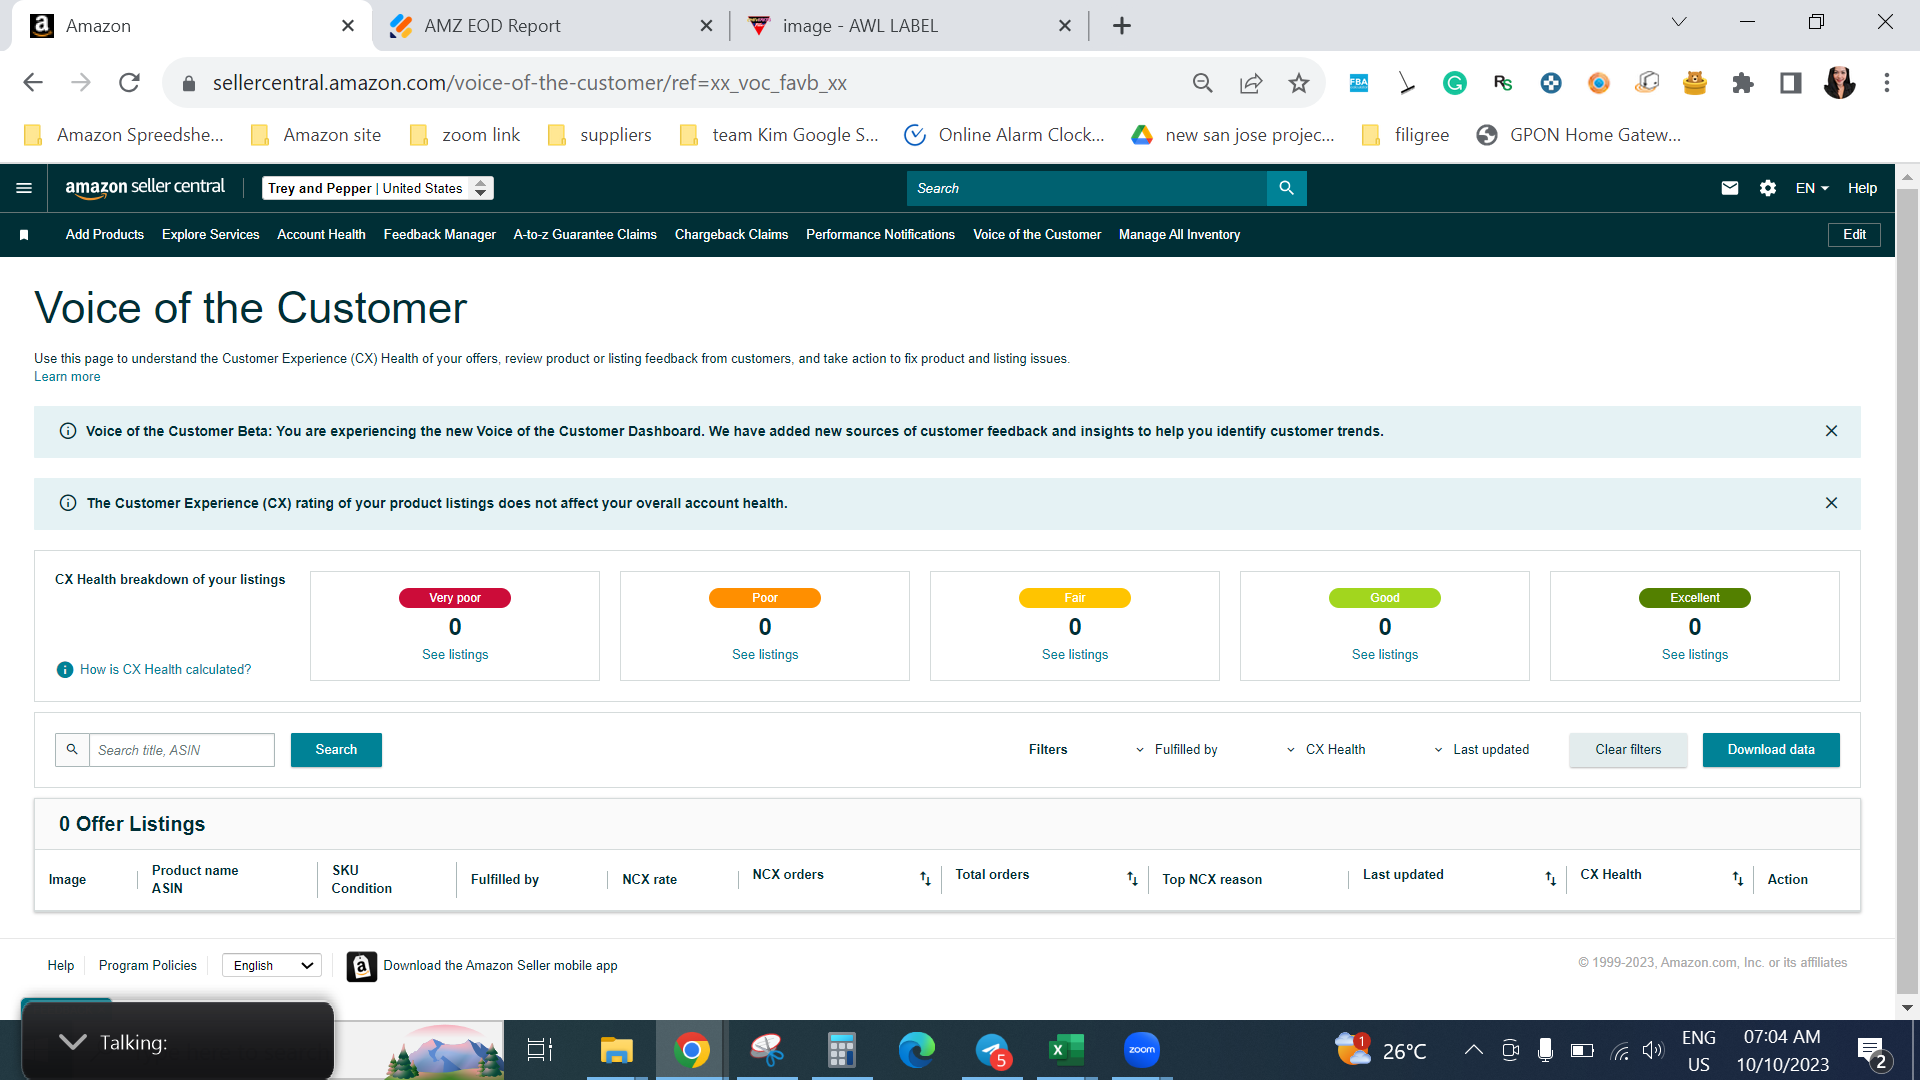Open the Amazon Seller mobile app icon link
The height and width of the screenshot is (1080, 1920).
361,966
